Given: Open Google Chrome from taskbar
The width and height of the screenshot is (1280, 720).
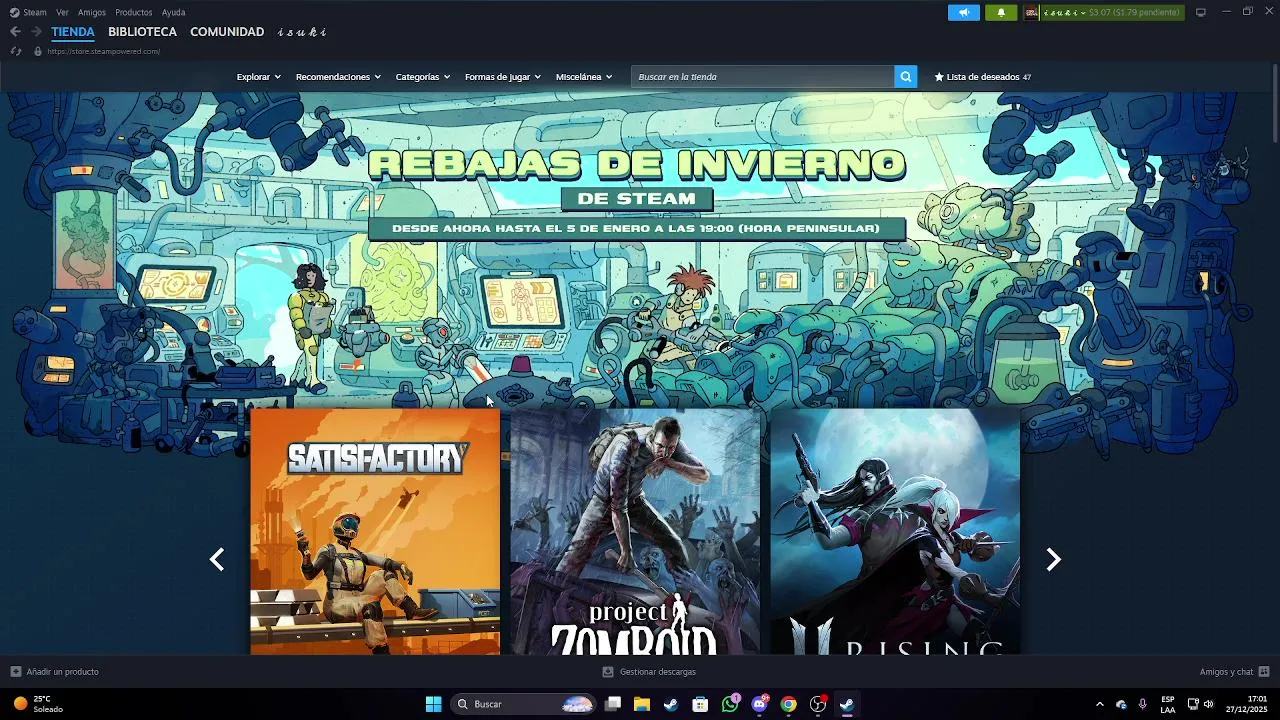Looking at the screenshot, I should tap(788, 704).
